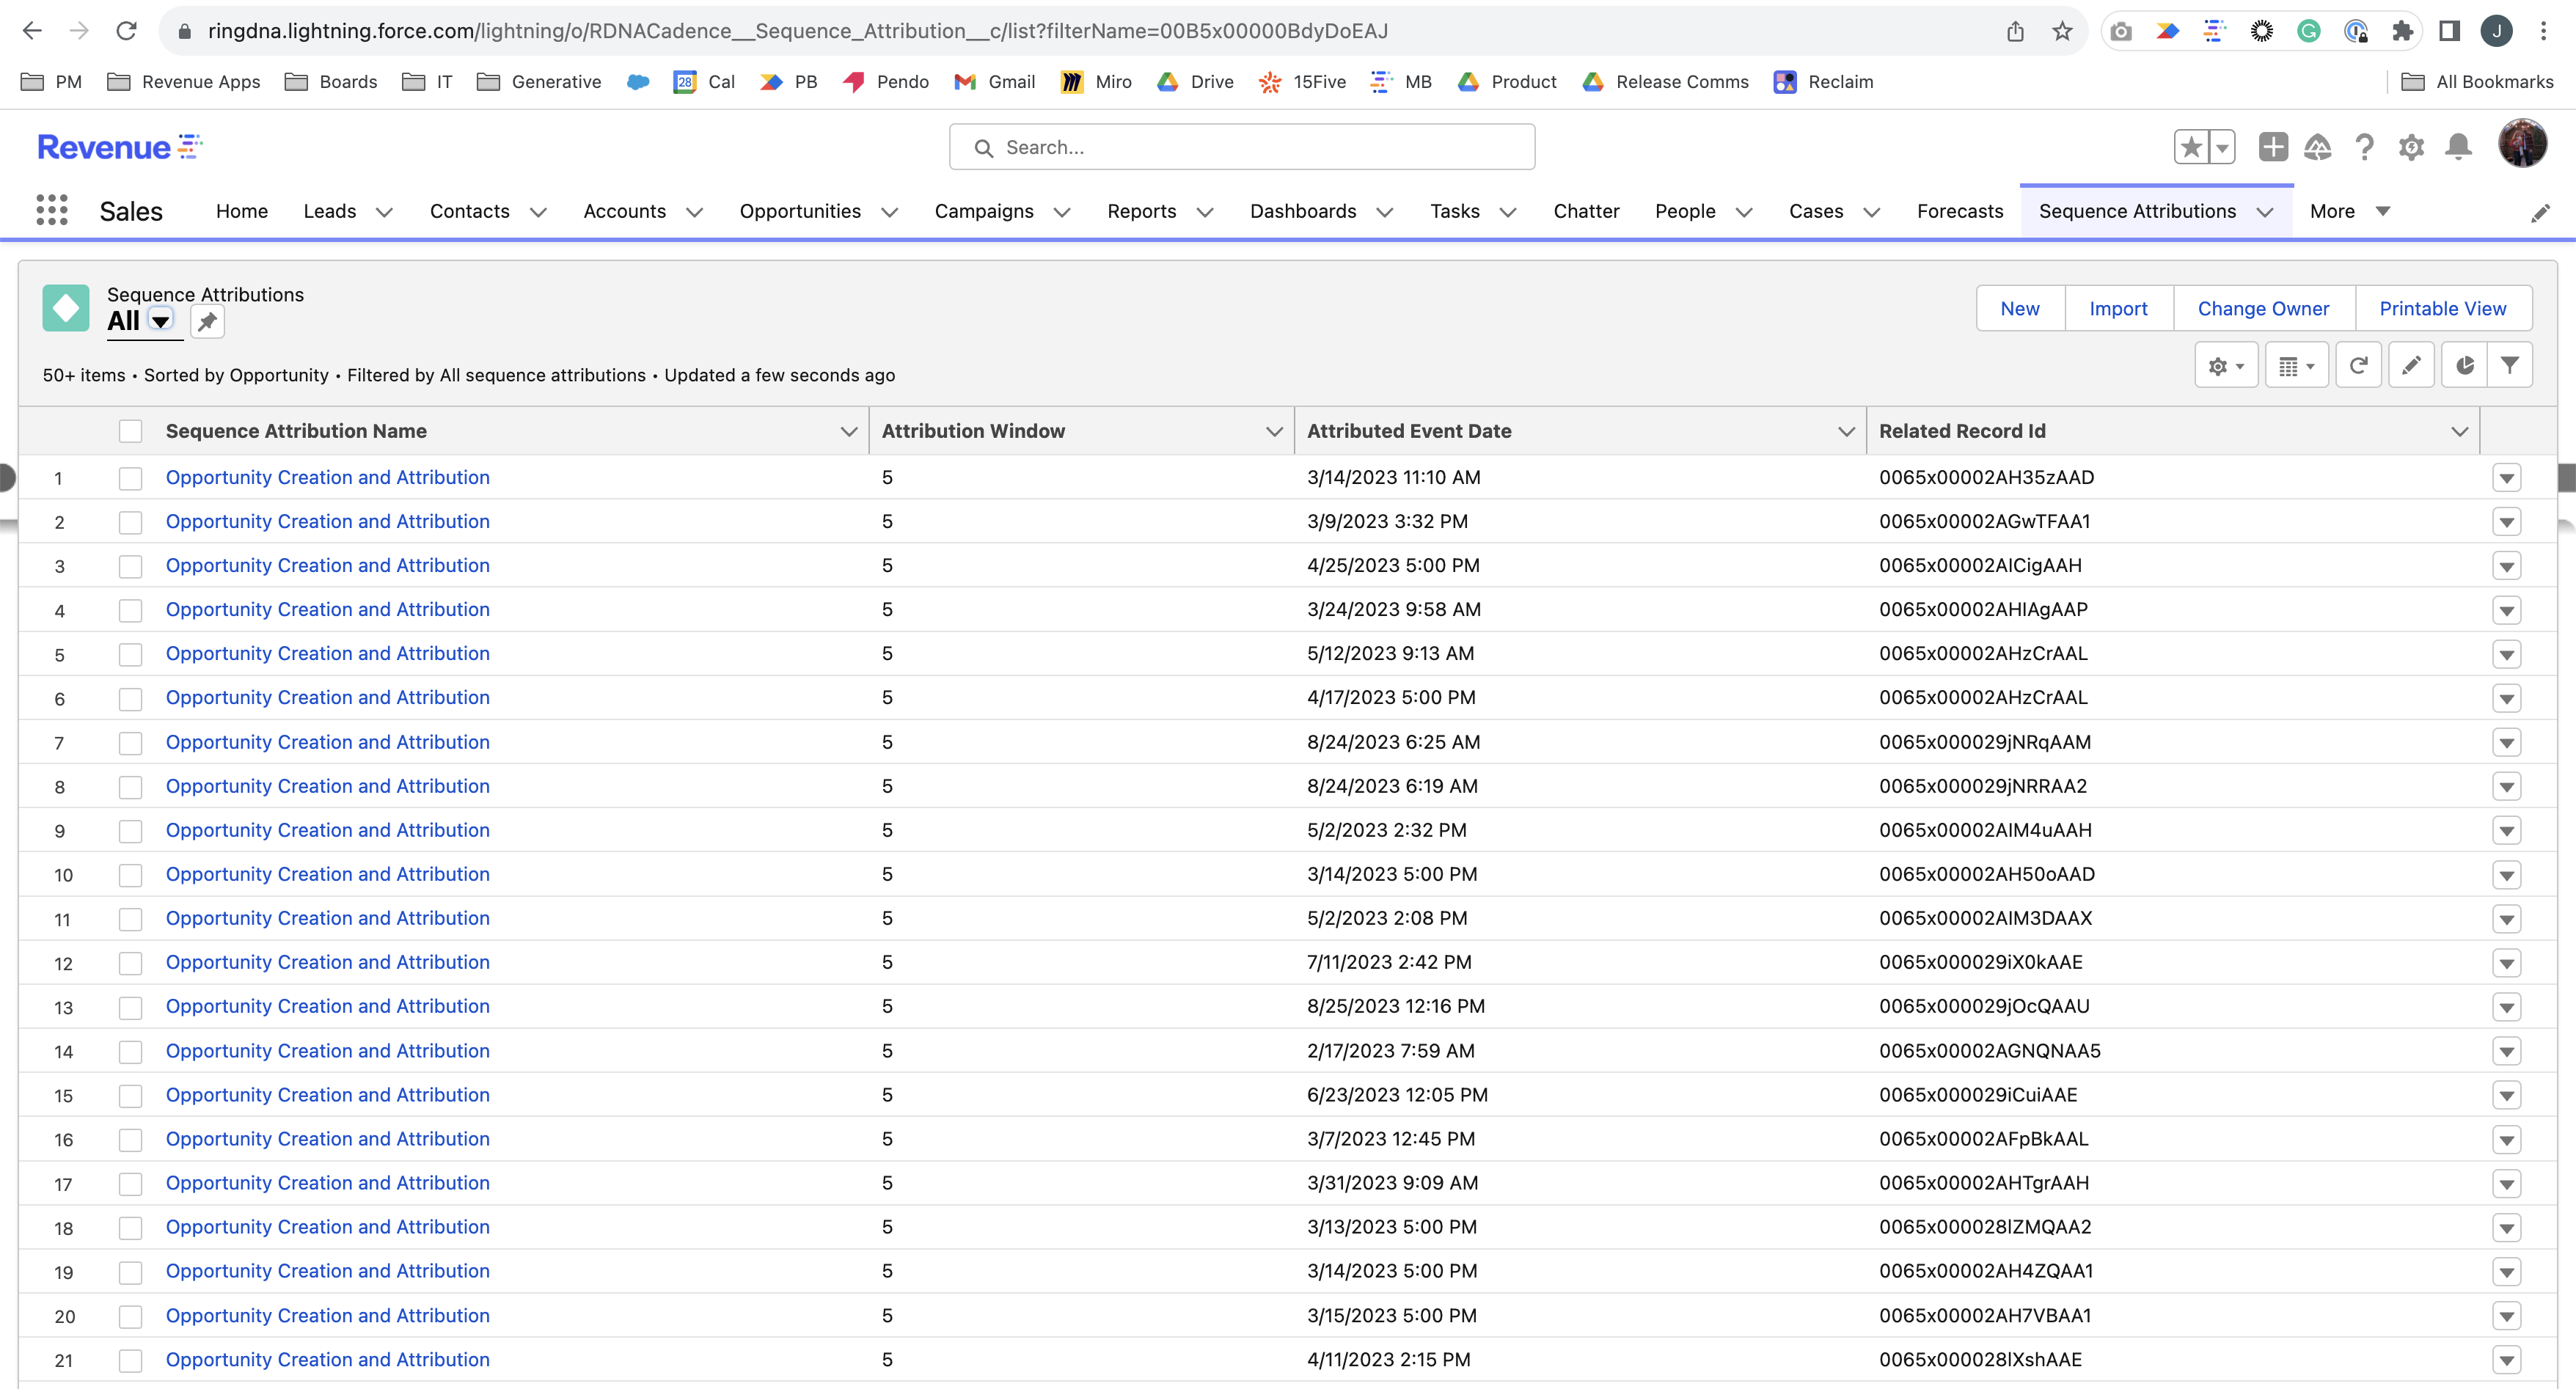Switch to the Forecasts tab
Screen dimensions: 2576x1389
pyautogui.click(x=1960, y=211)
